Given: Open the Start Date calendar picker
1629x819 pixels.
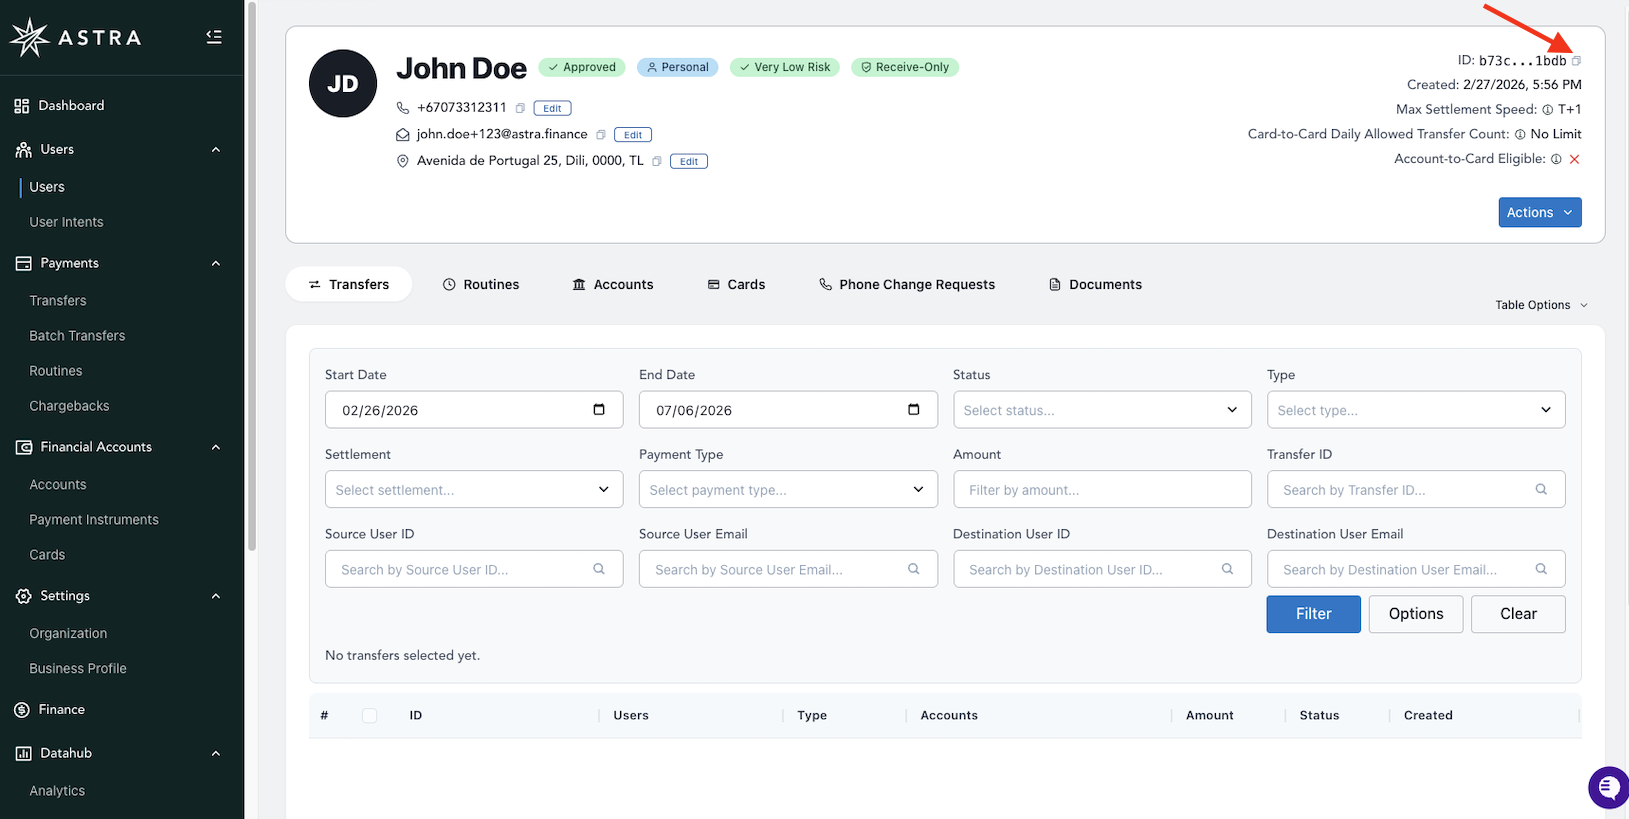Looking at the screenshot, I should tap(599, 410).
